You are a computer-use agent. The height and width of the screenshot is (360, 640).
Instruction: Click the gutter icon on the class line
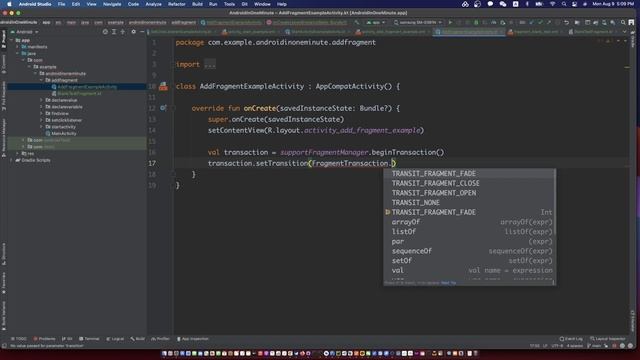coord(163,86)
